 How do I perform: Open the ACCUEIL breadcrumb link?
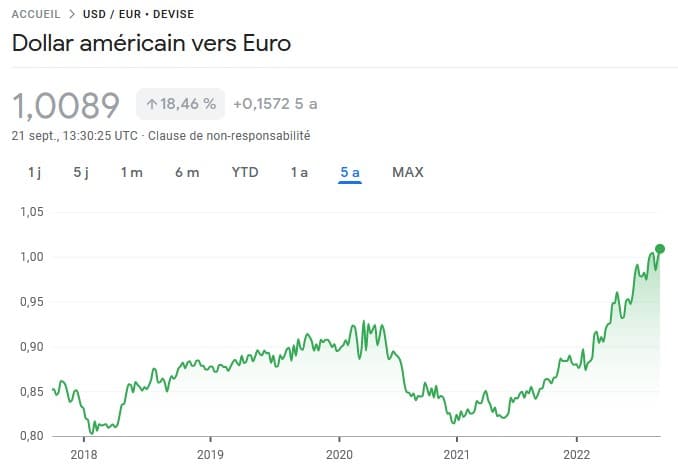click(x=36, y=14)
